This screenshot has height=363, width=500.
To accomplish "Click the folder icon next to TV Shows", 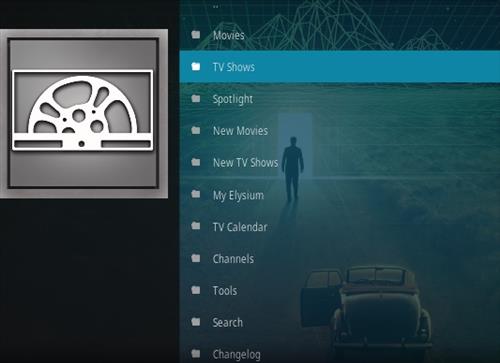I will tap(196, 66).
